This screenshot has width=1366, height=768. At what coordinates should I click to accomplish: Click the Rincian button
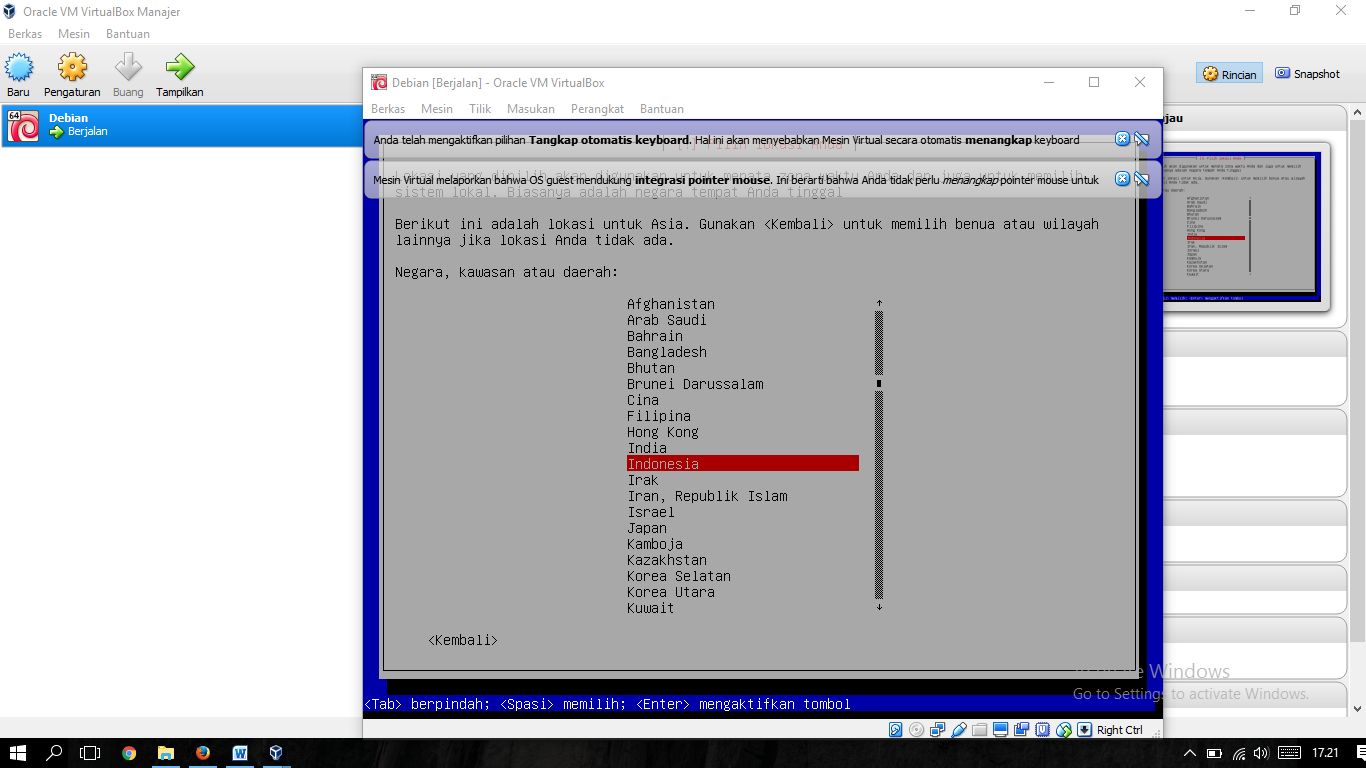coord(1228,73)
